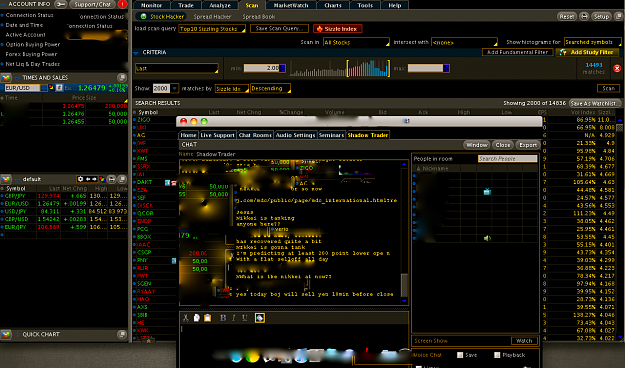Switch to the Charts tab
The image size is (625, 368).
tap(333, 5)
